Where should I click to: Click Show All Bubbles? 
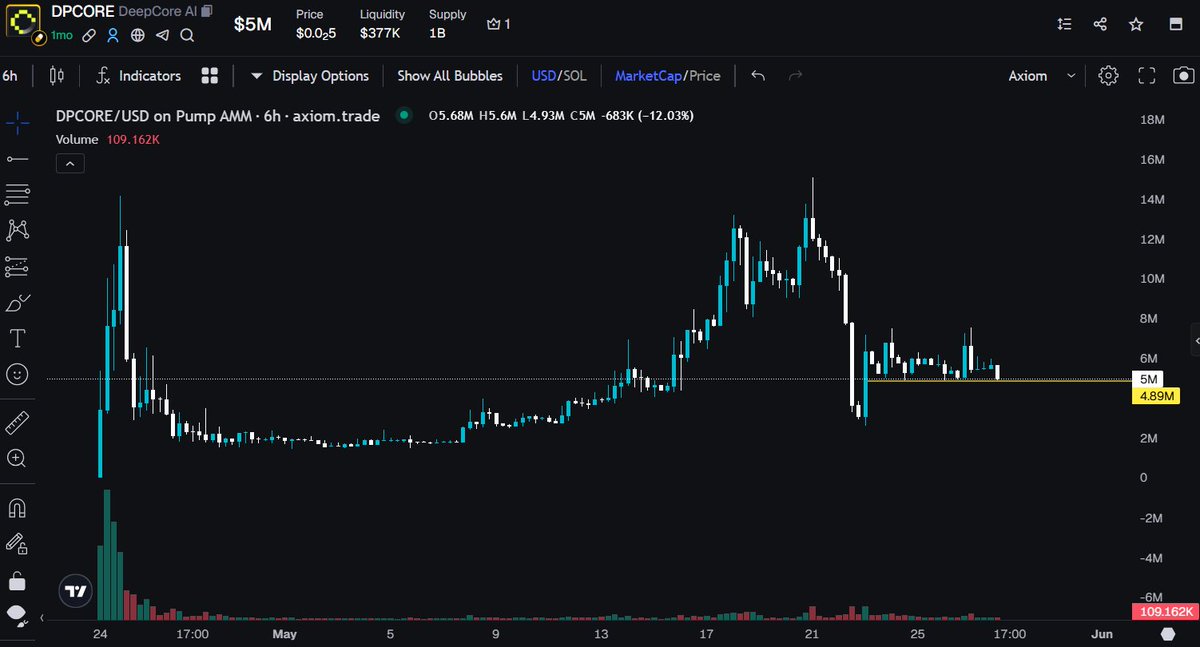pos(450,76)
